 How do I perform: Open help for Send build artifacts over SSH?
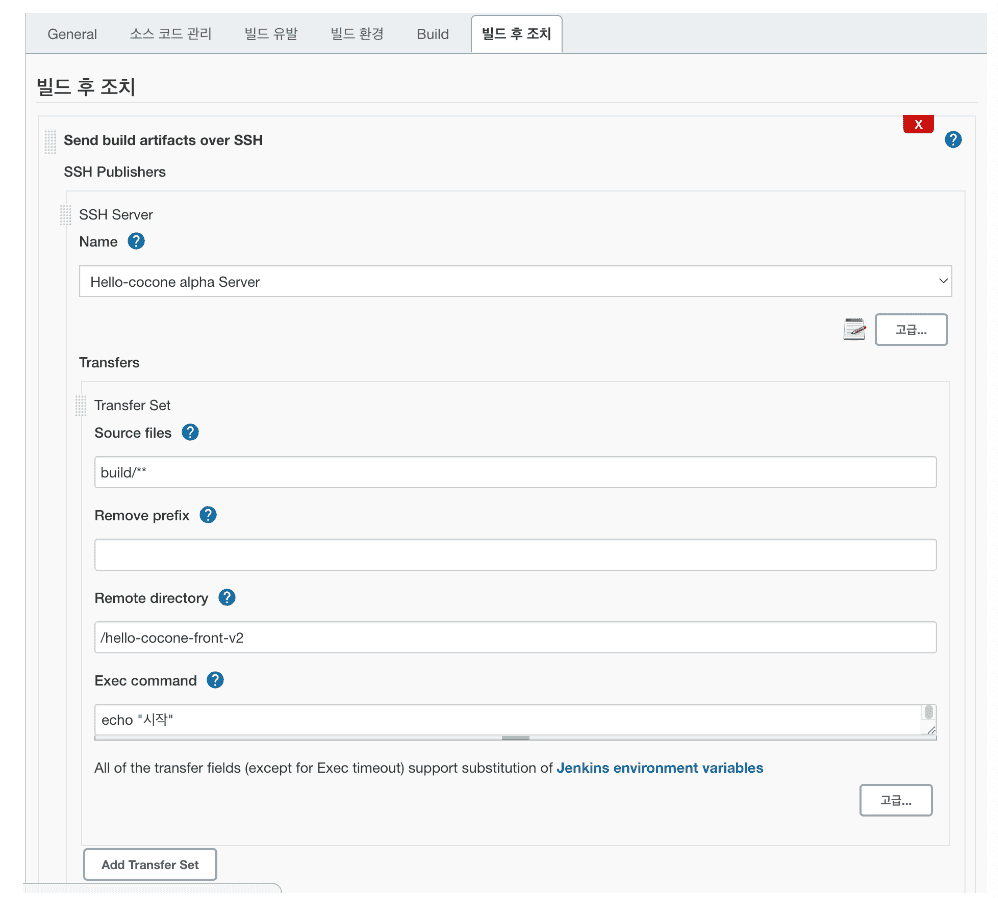click(x=953, y=139)
